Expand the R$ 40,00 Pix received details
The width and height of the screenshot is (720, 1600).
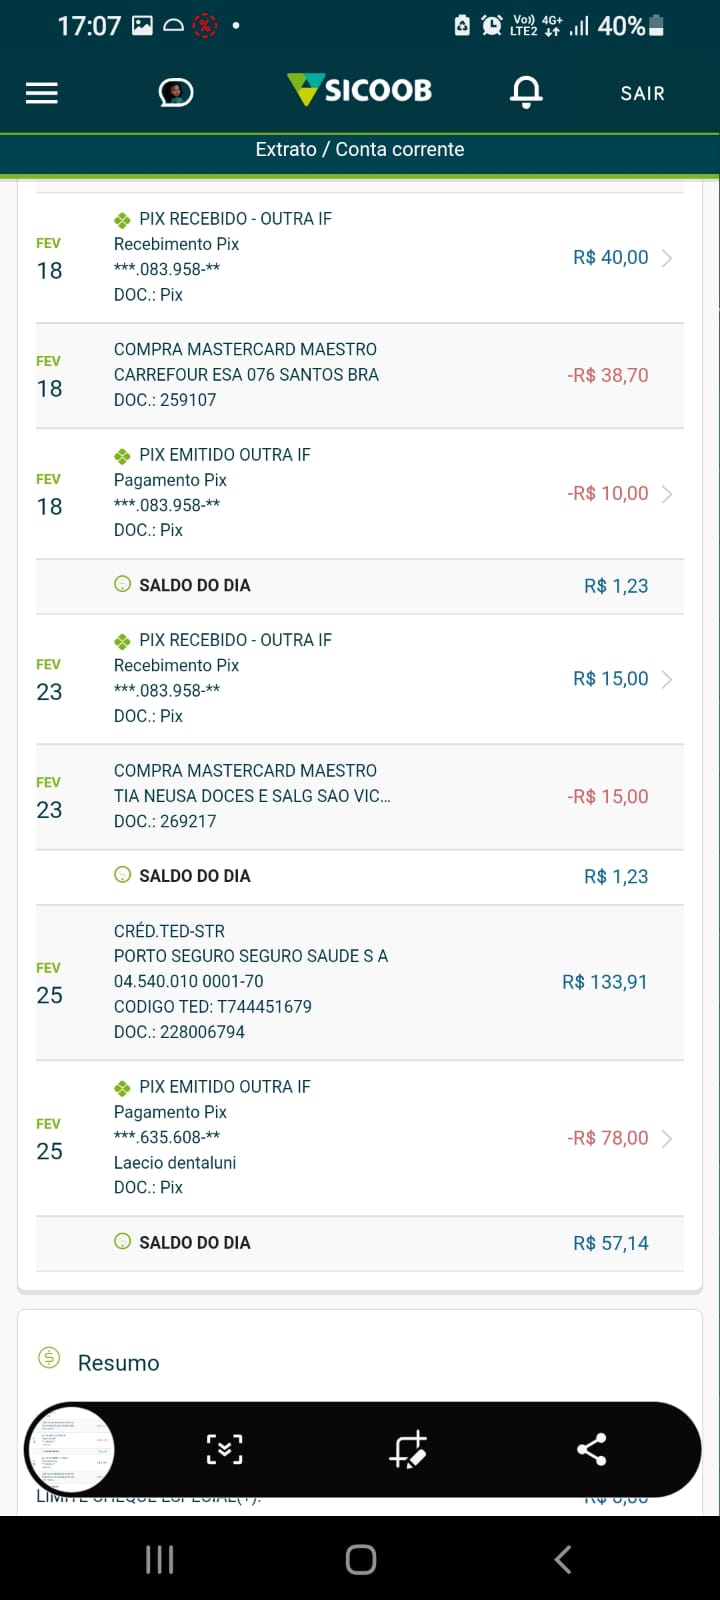pyautogui.click(x=666, y=258)
